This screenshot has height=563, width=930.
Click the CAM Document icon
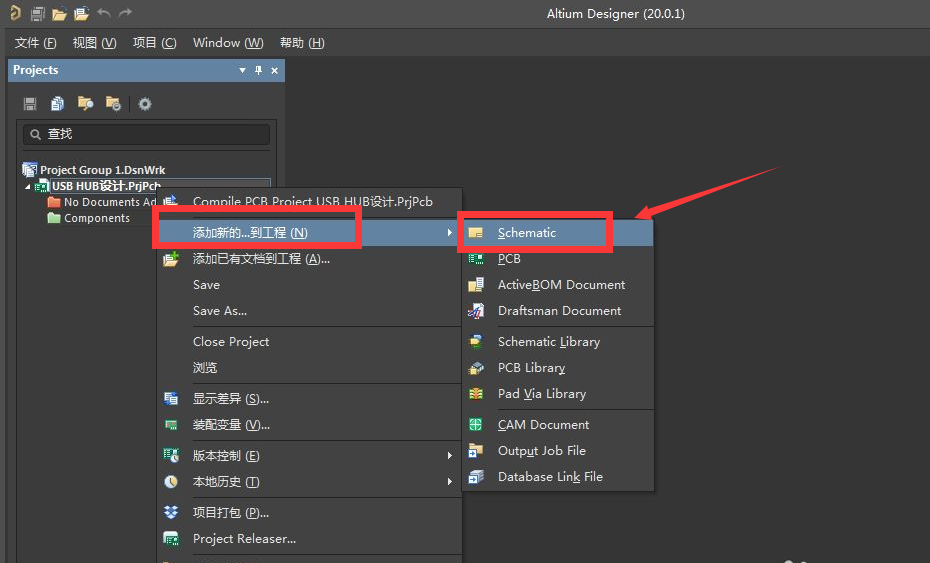pyautogui.click(x=476, y=425)
